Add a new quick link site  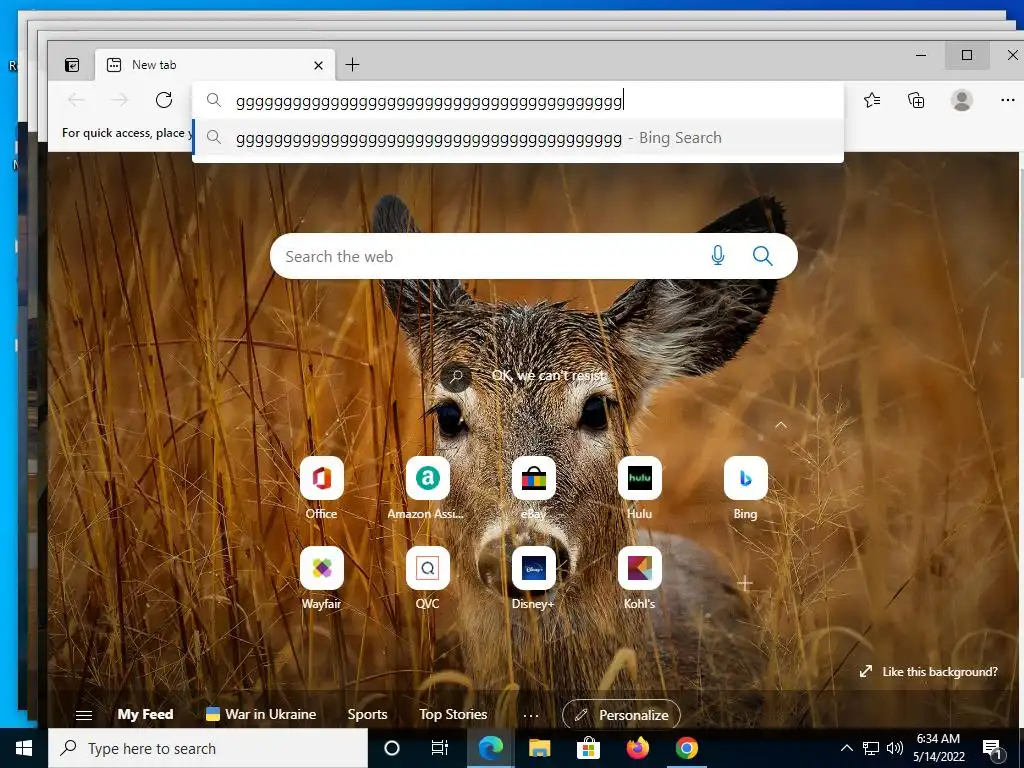click(x=745, y=583)
